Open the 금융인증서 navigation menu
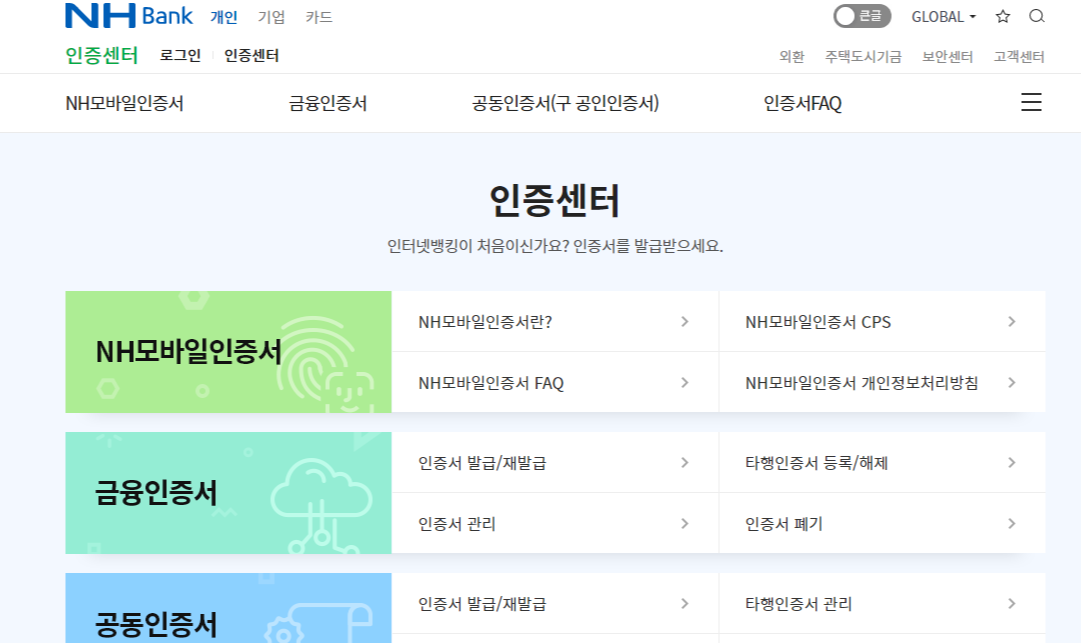 click(x=328, y=103)
